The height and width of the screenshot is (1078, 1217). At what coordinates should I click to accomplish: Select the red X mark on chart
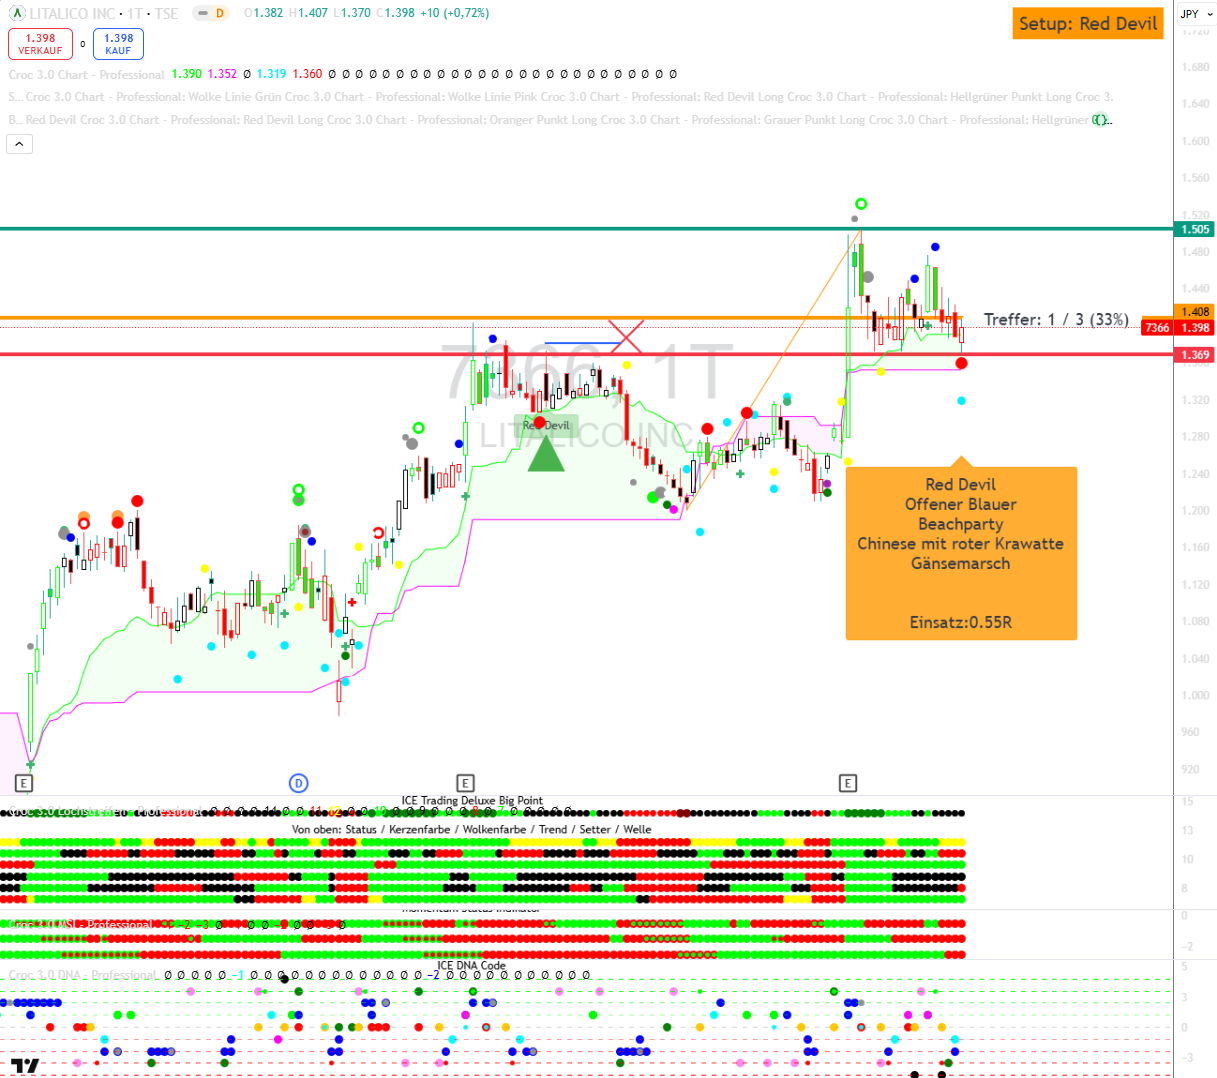click(626, 336)
